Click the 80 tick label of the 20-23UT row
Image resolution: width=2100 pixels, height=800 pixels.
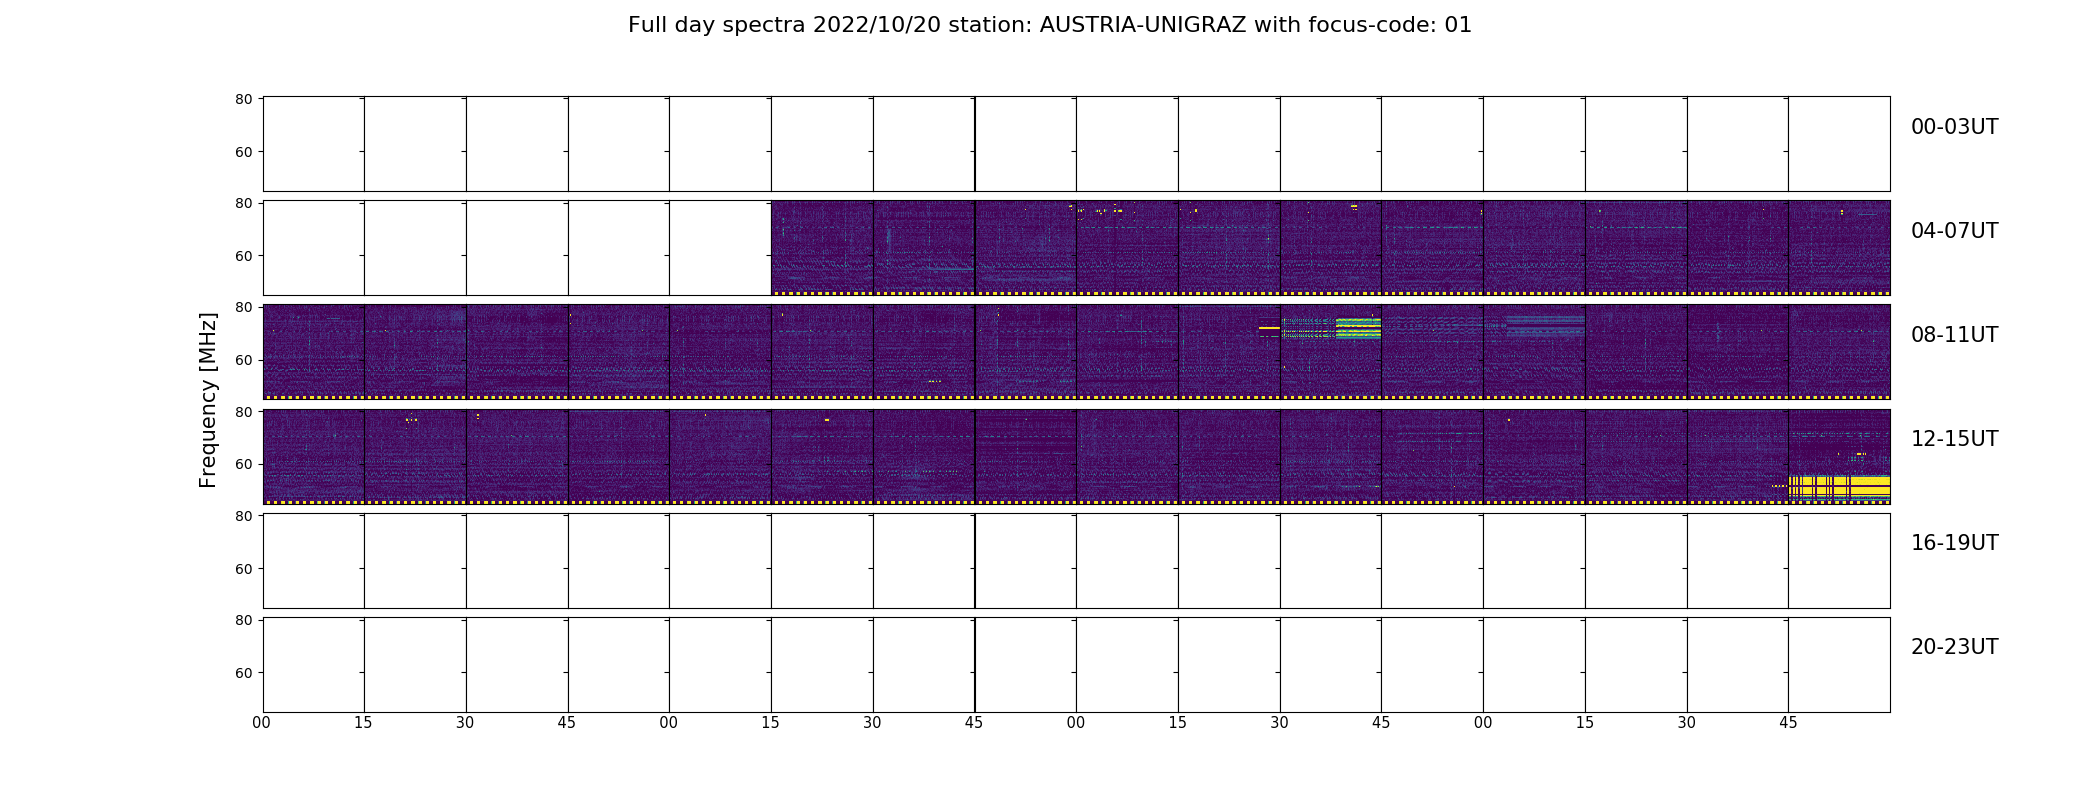[x=243, y=620]
